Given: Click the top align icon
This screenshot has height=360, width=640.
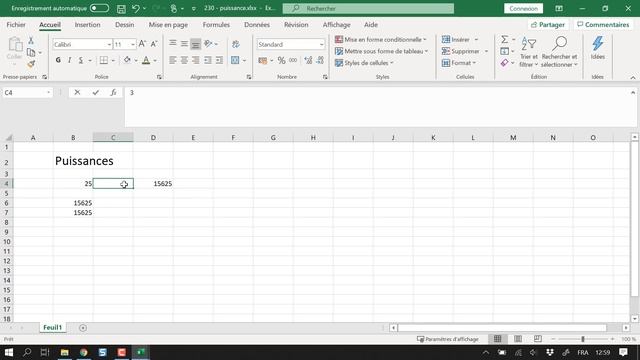Looking at the screenshot, I should [x=173, y=43].
